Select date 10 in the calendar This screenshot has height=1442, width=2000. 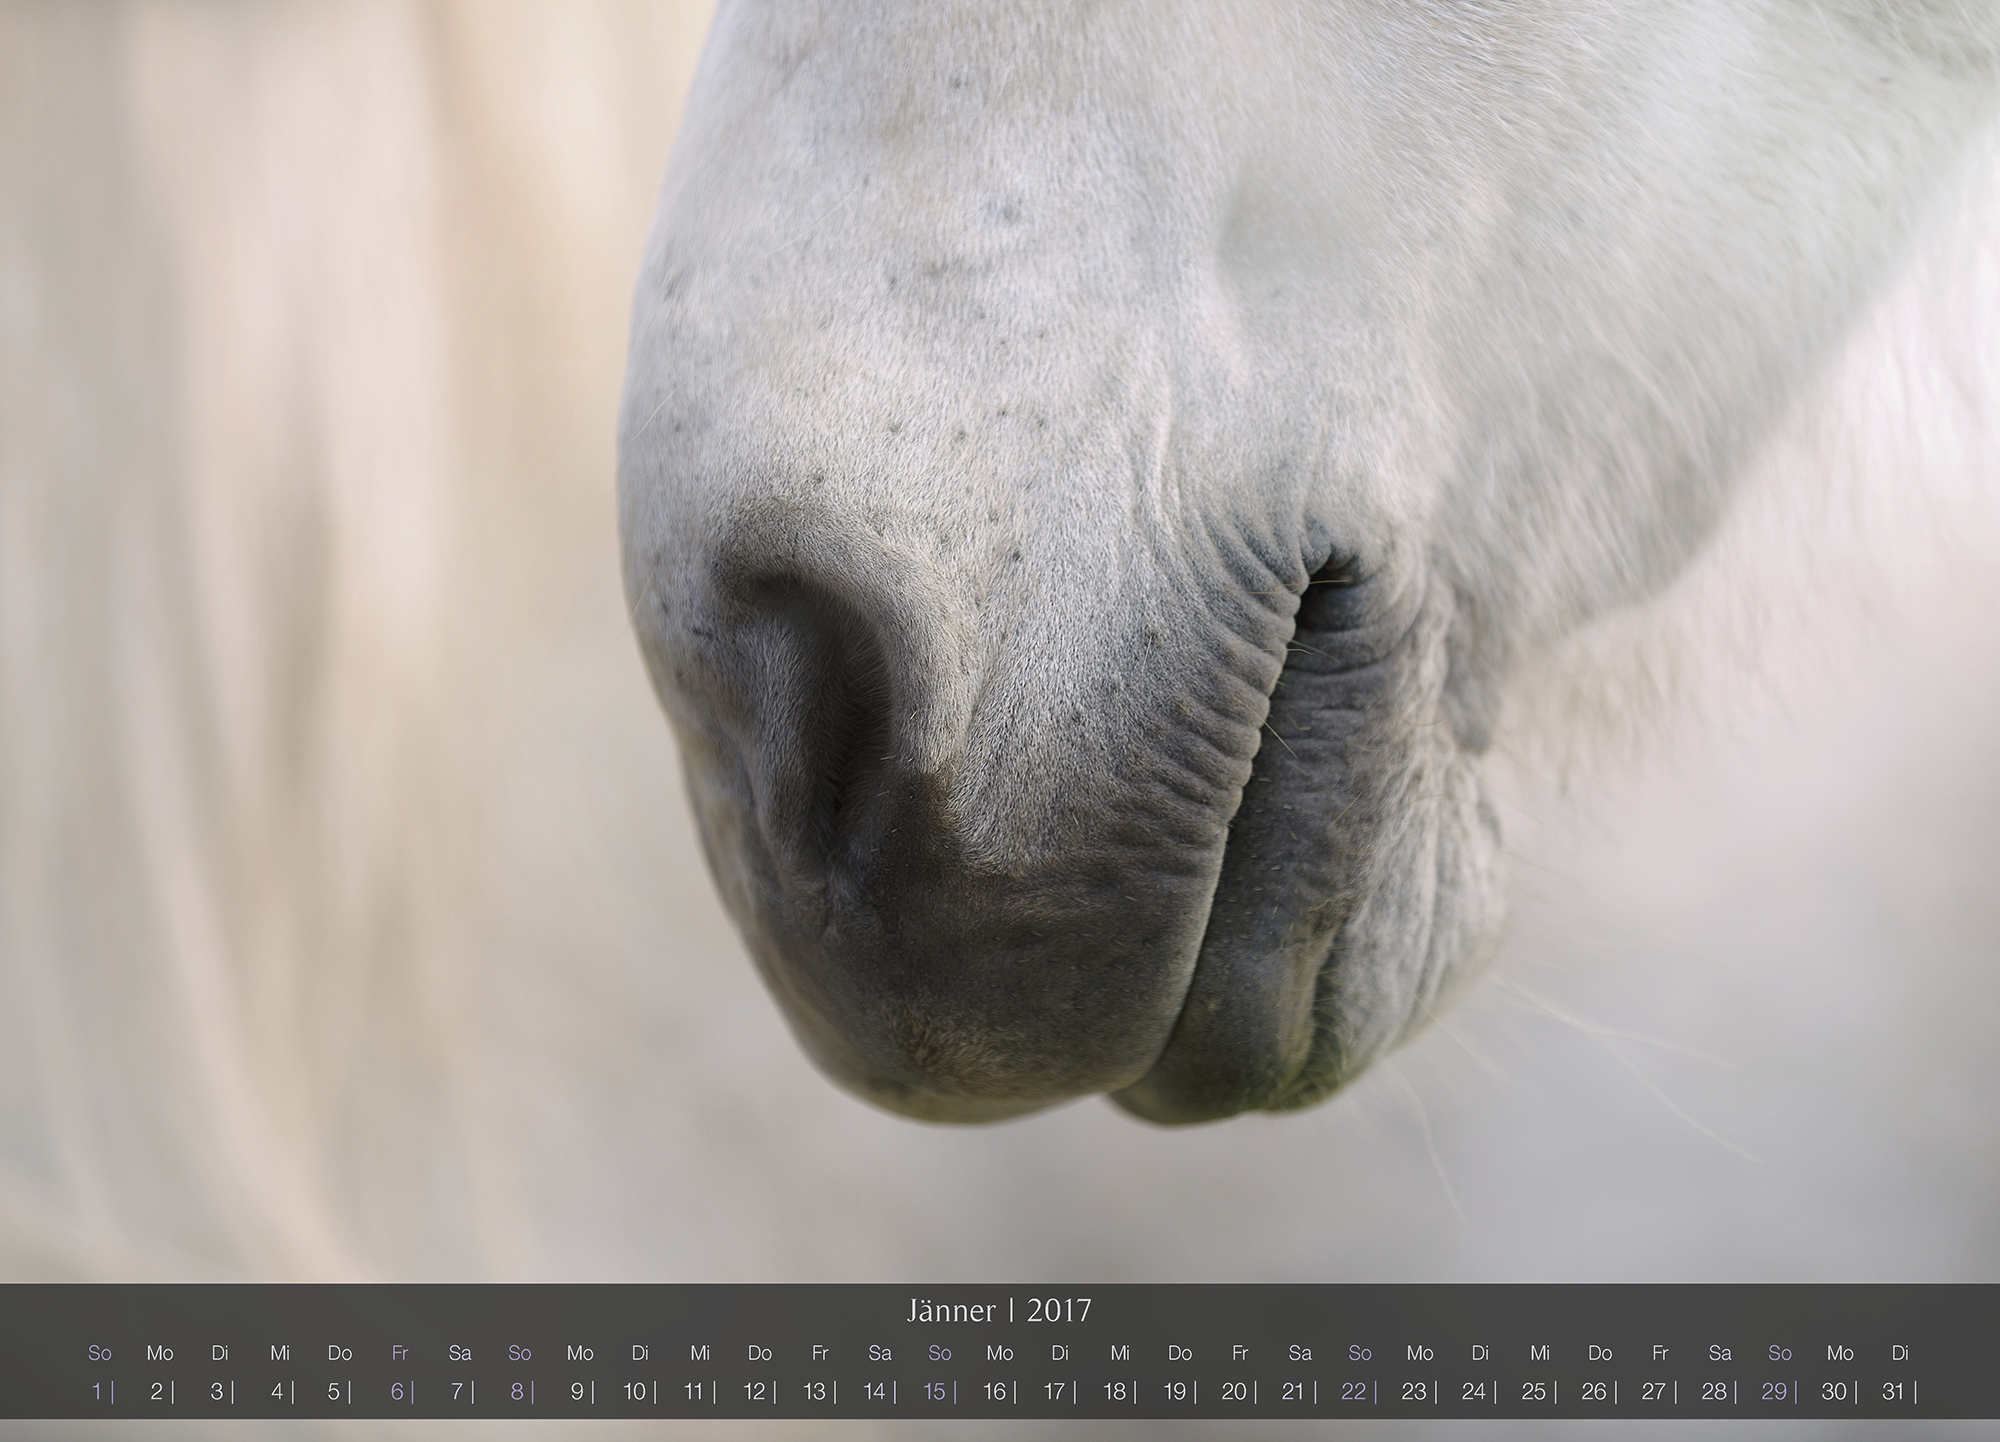tap(634, 1391)
